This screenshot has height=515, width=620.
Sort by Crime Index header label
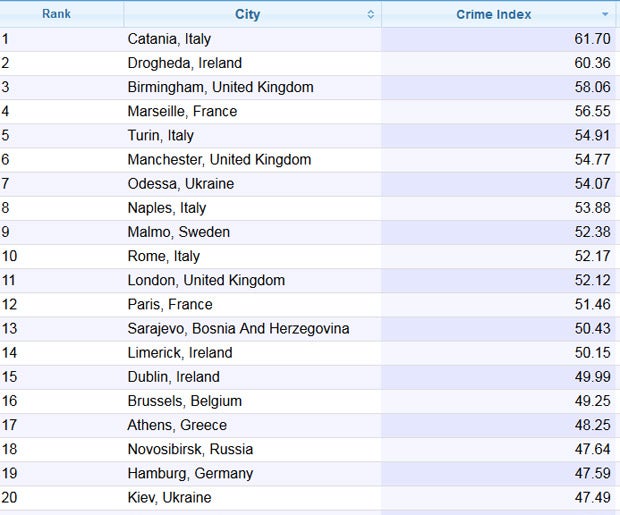click(x=494, y=14)
